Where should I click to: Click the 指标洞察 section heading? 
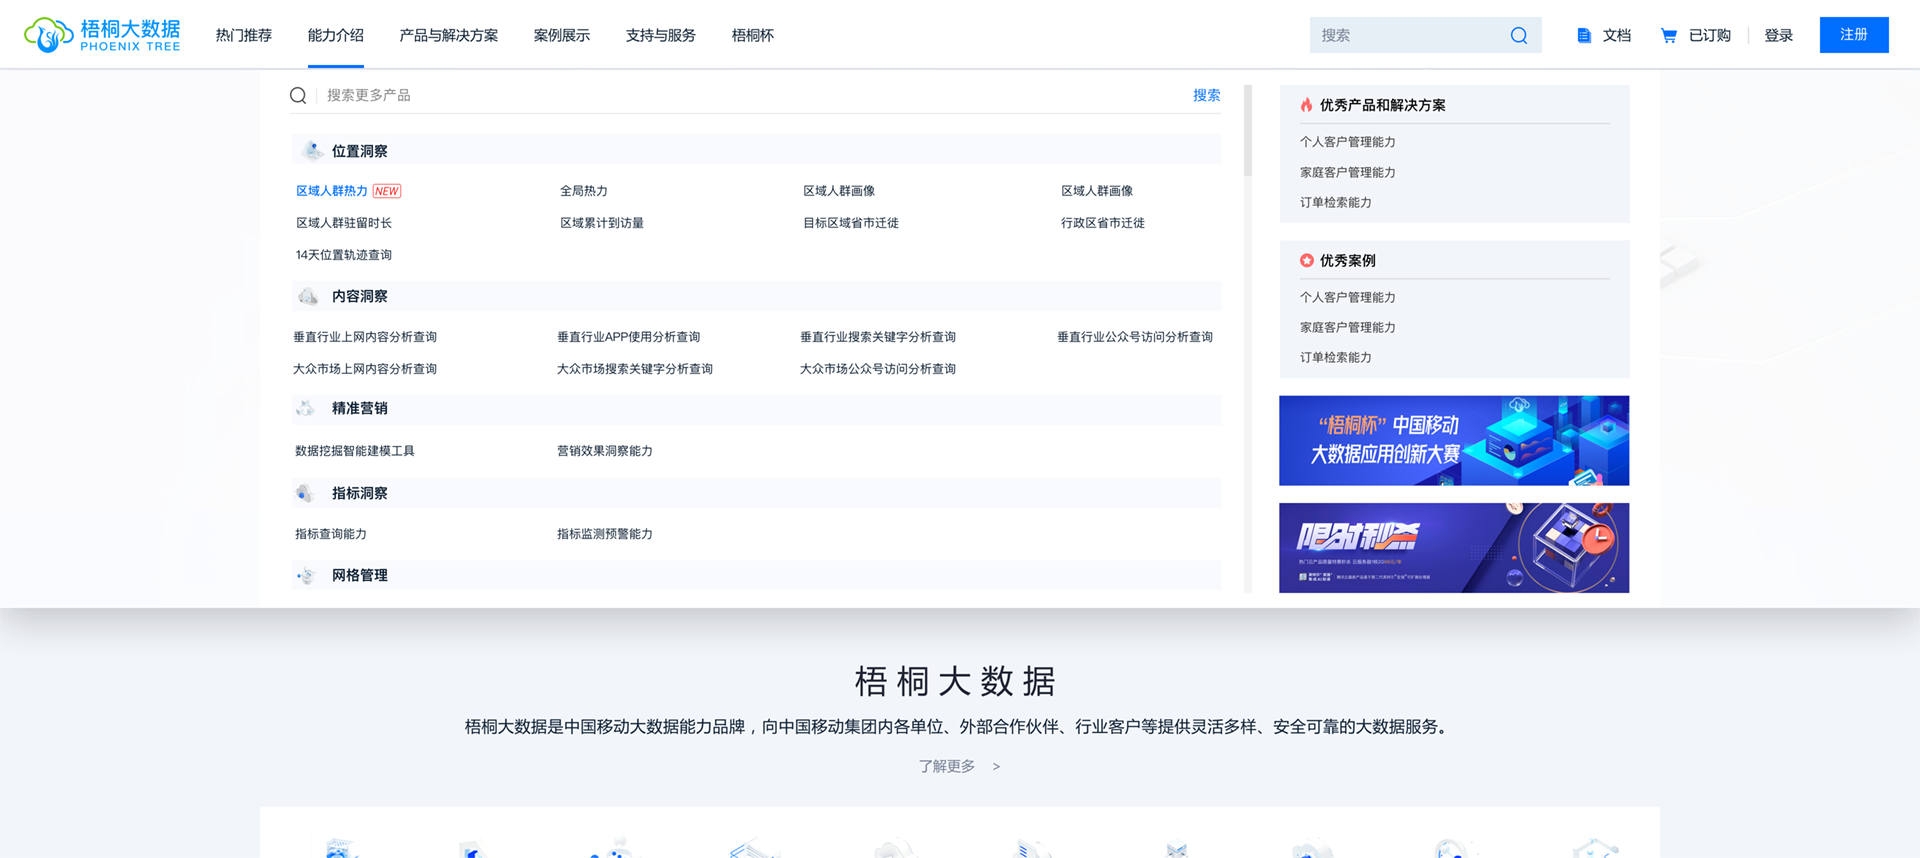pos(360,493)
